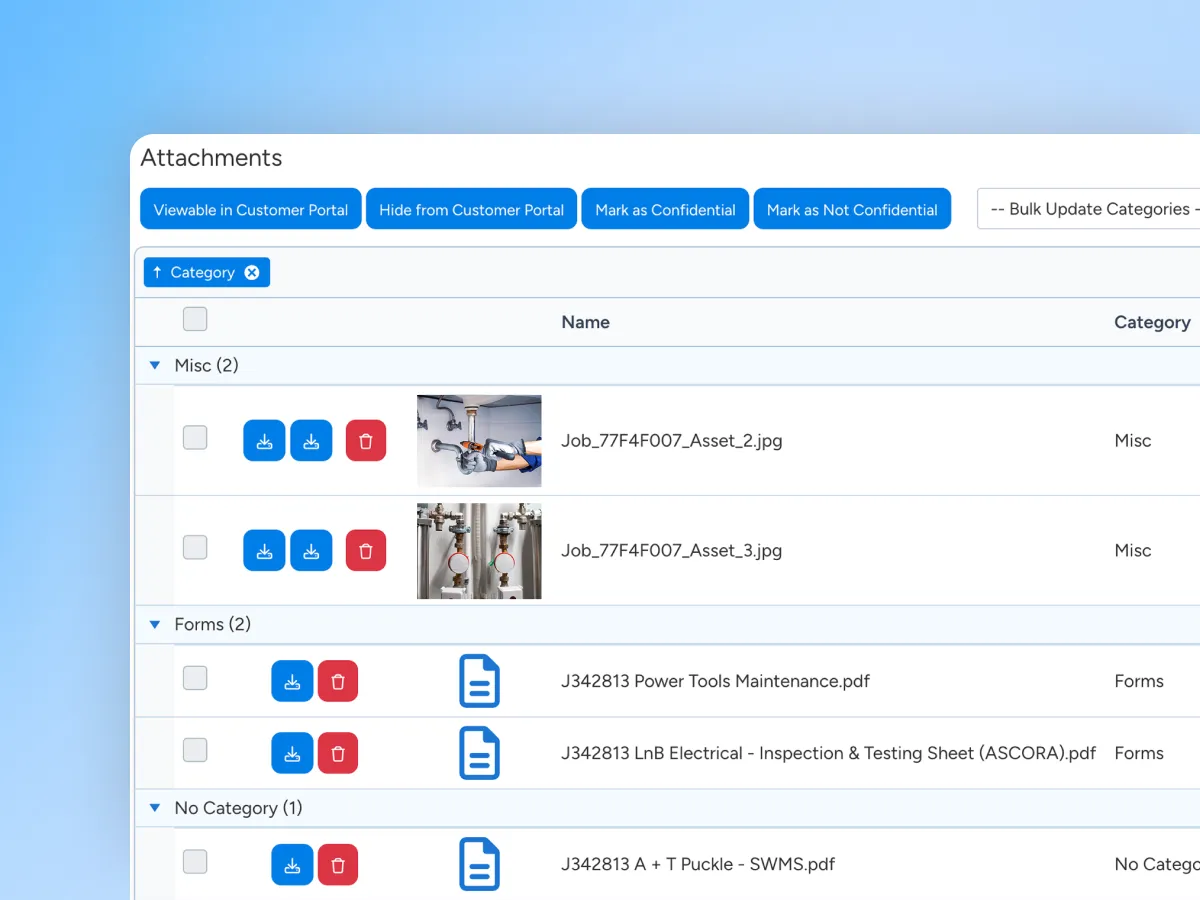Screen dimensions: 1200x900
Task: Open thumbnail of Job_77F4F007_Asset_2.jpg
Action: [x=479, y=441]
